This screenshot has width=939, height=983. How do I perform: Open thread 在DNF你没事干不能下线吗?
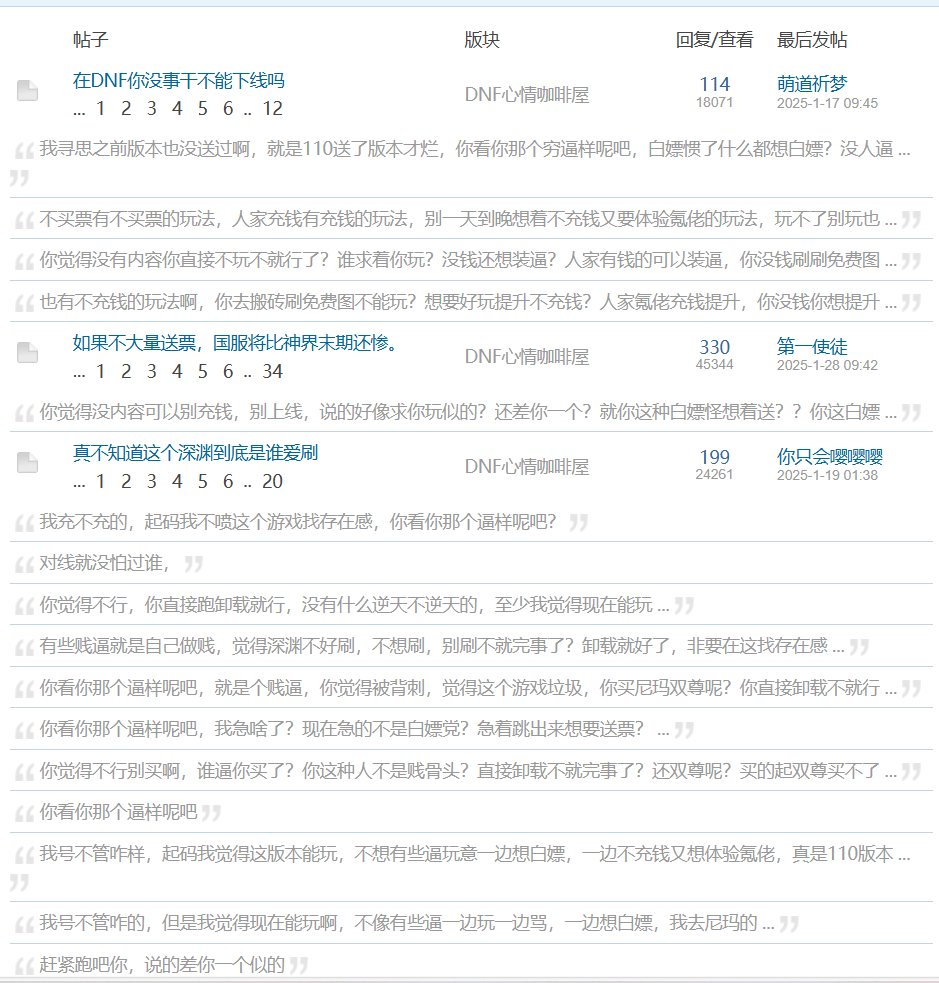[x=179, y=80]
